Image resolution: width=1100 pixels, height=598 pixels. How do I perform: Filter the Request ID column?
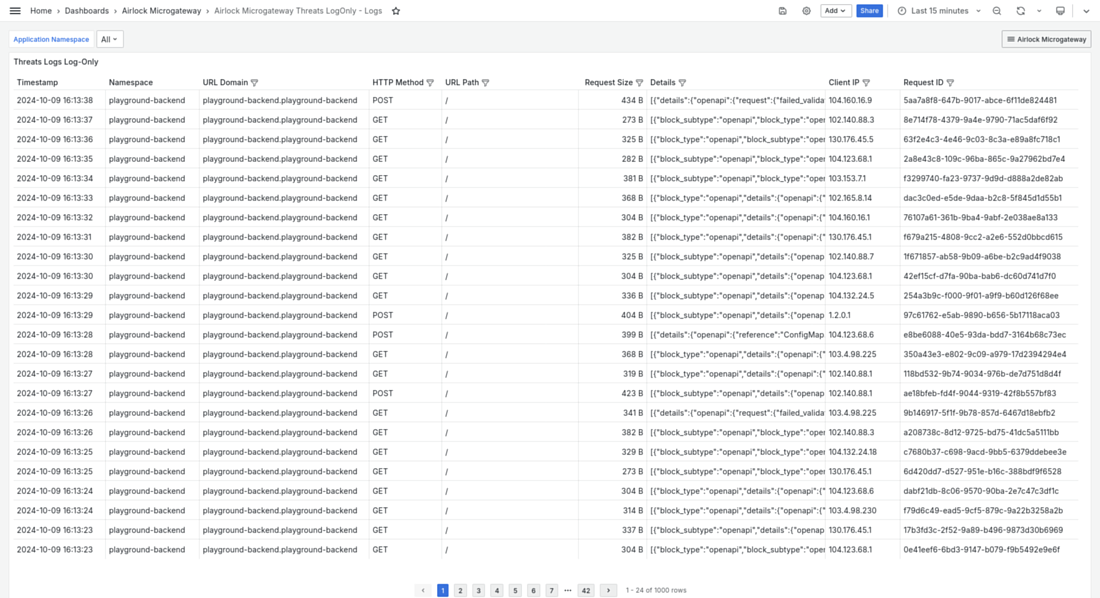click(x=950, y=83)
